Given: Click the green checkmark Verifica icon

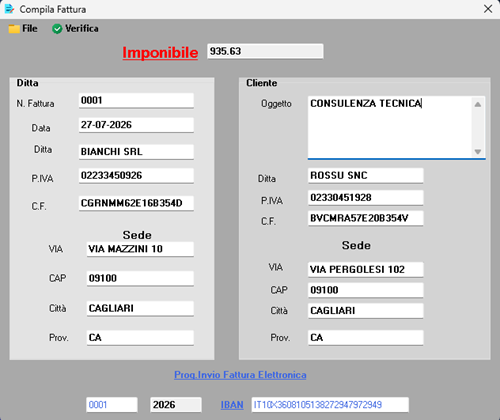Looking at the screenshot, I should (57, 29).
